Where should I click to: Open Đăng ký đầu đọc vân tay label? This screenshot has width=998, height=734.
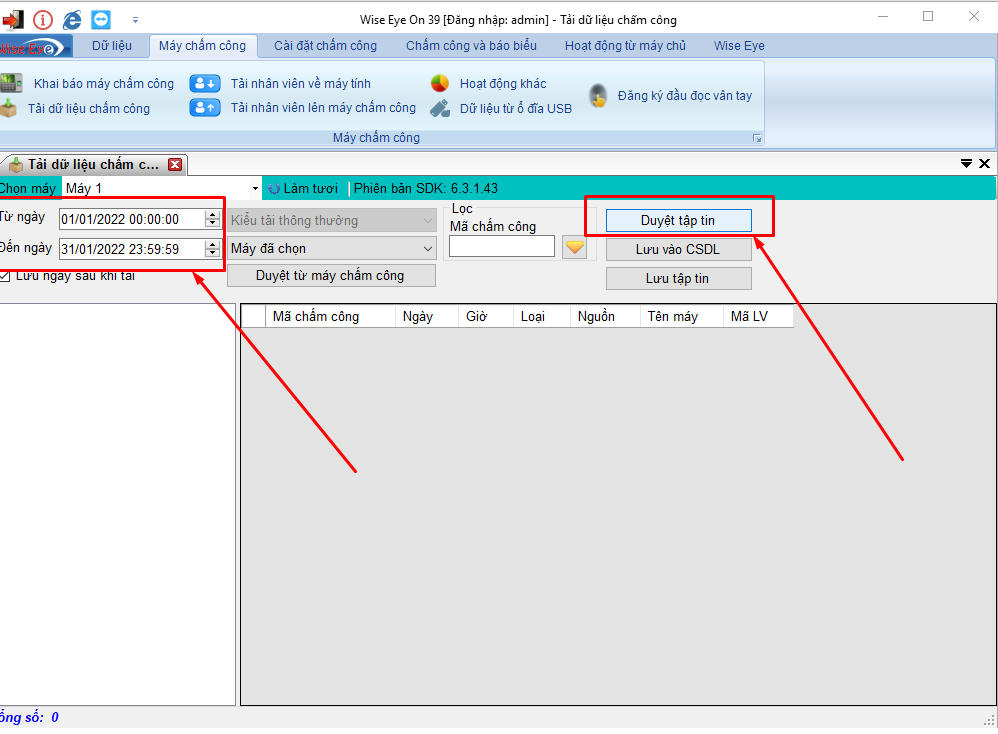pos(685,95)
